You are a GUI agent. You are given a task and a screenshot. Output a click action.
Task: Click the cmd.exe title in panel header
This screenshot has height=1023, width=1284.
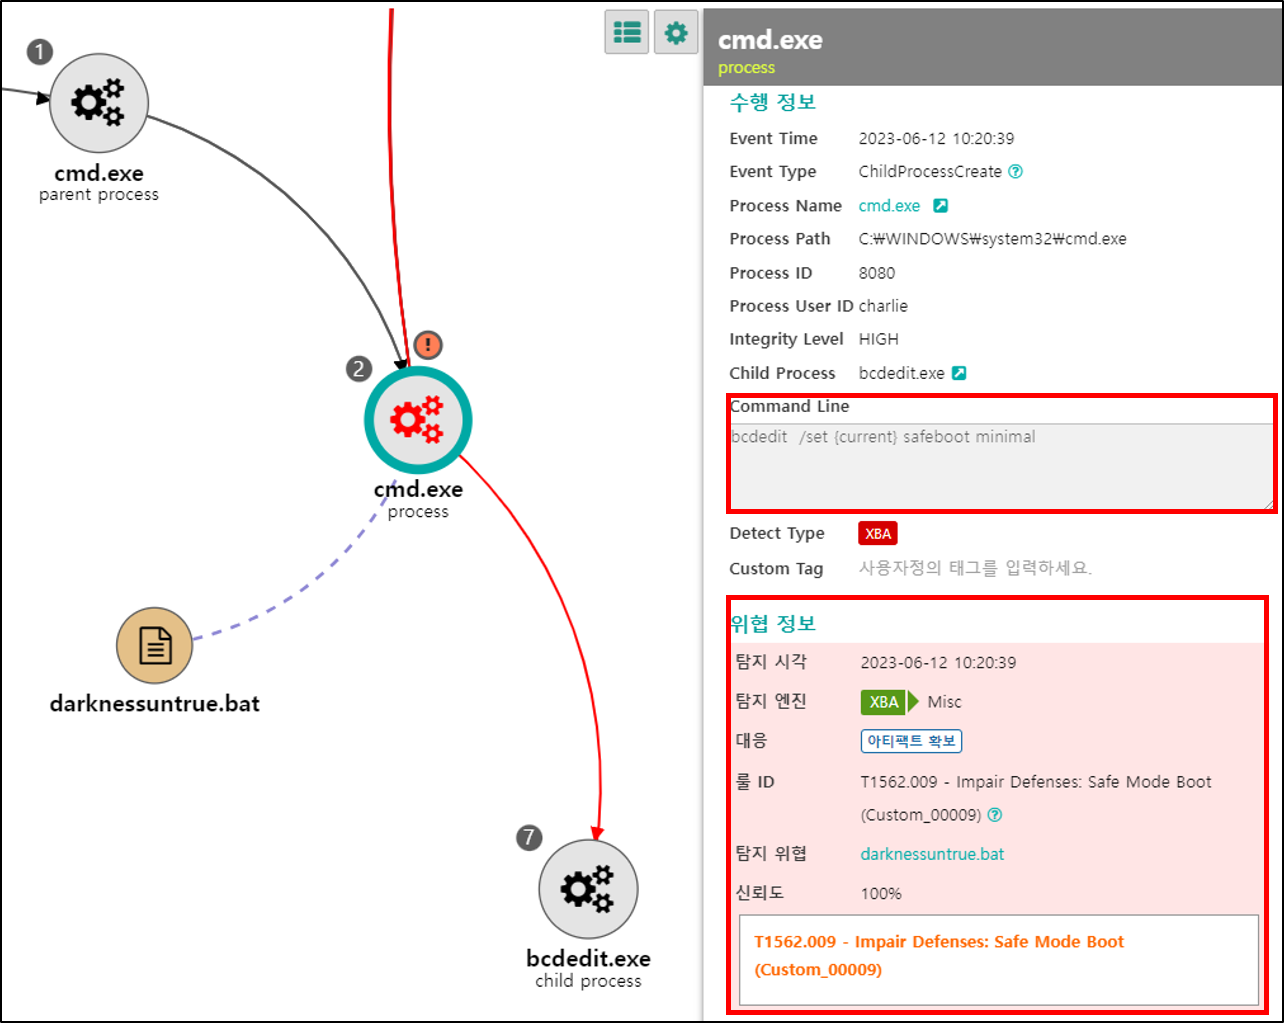[770, 40]
